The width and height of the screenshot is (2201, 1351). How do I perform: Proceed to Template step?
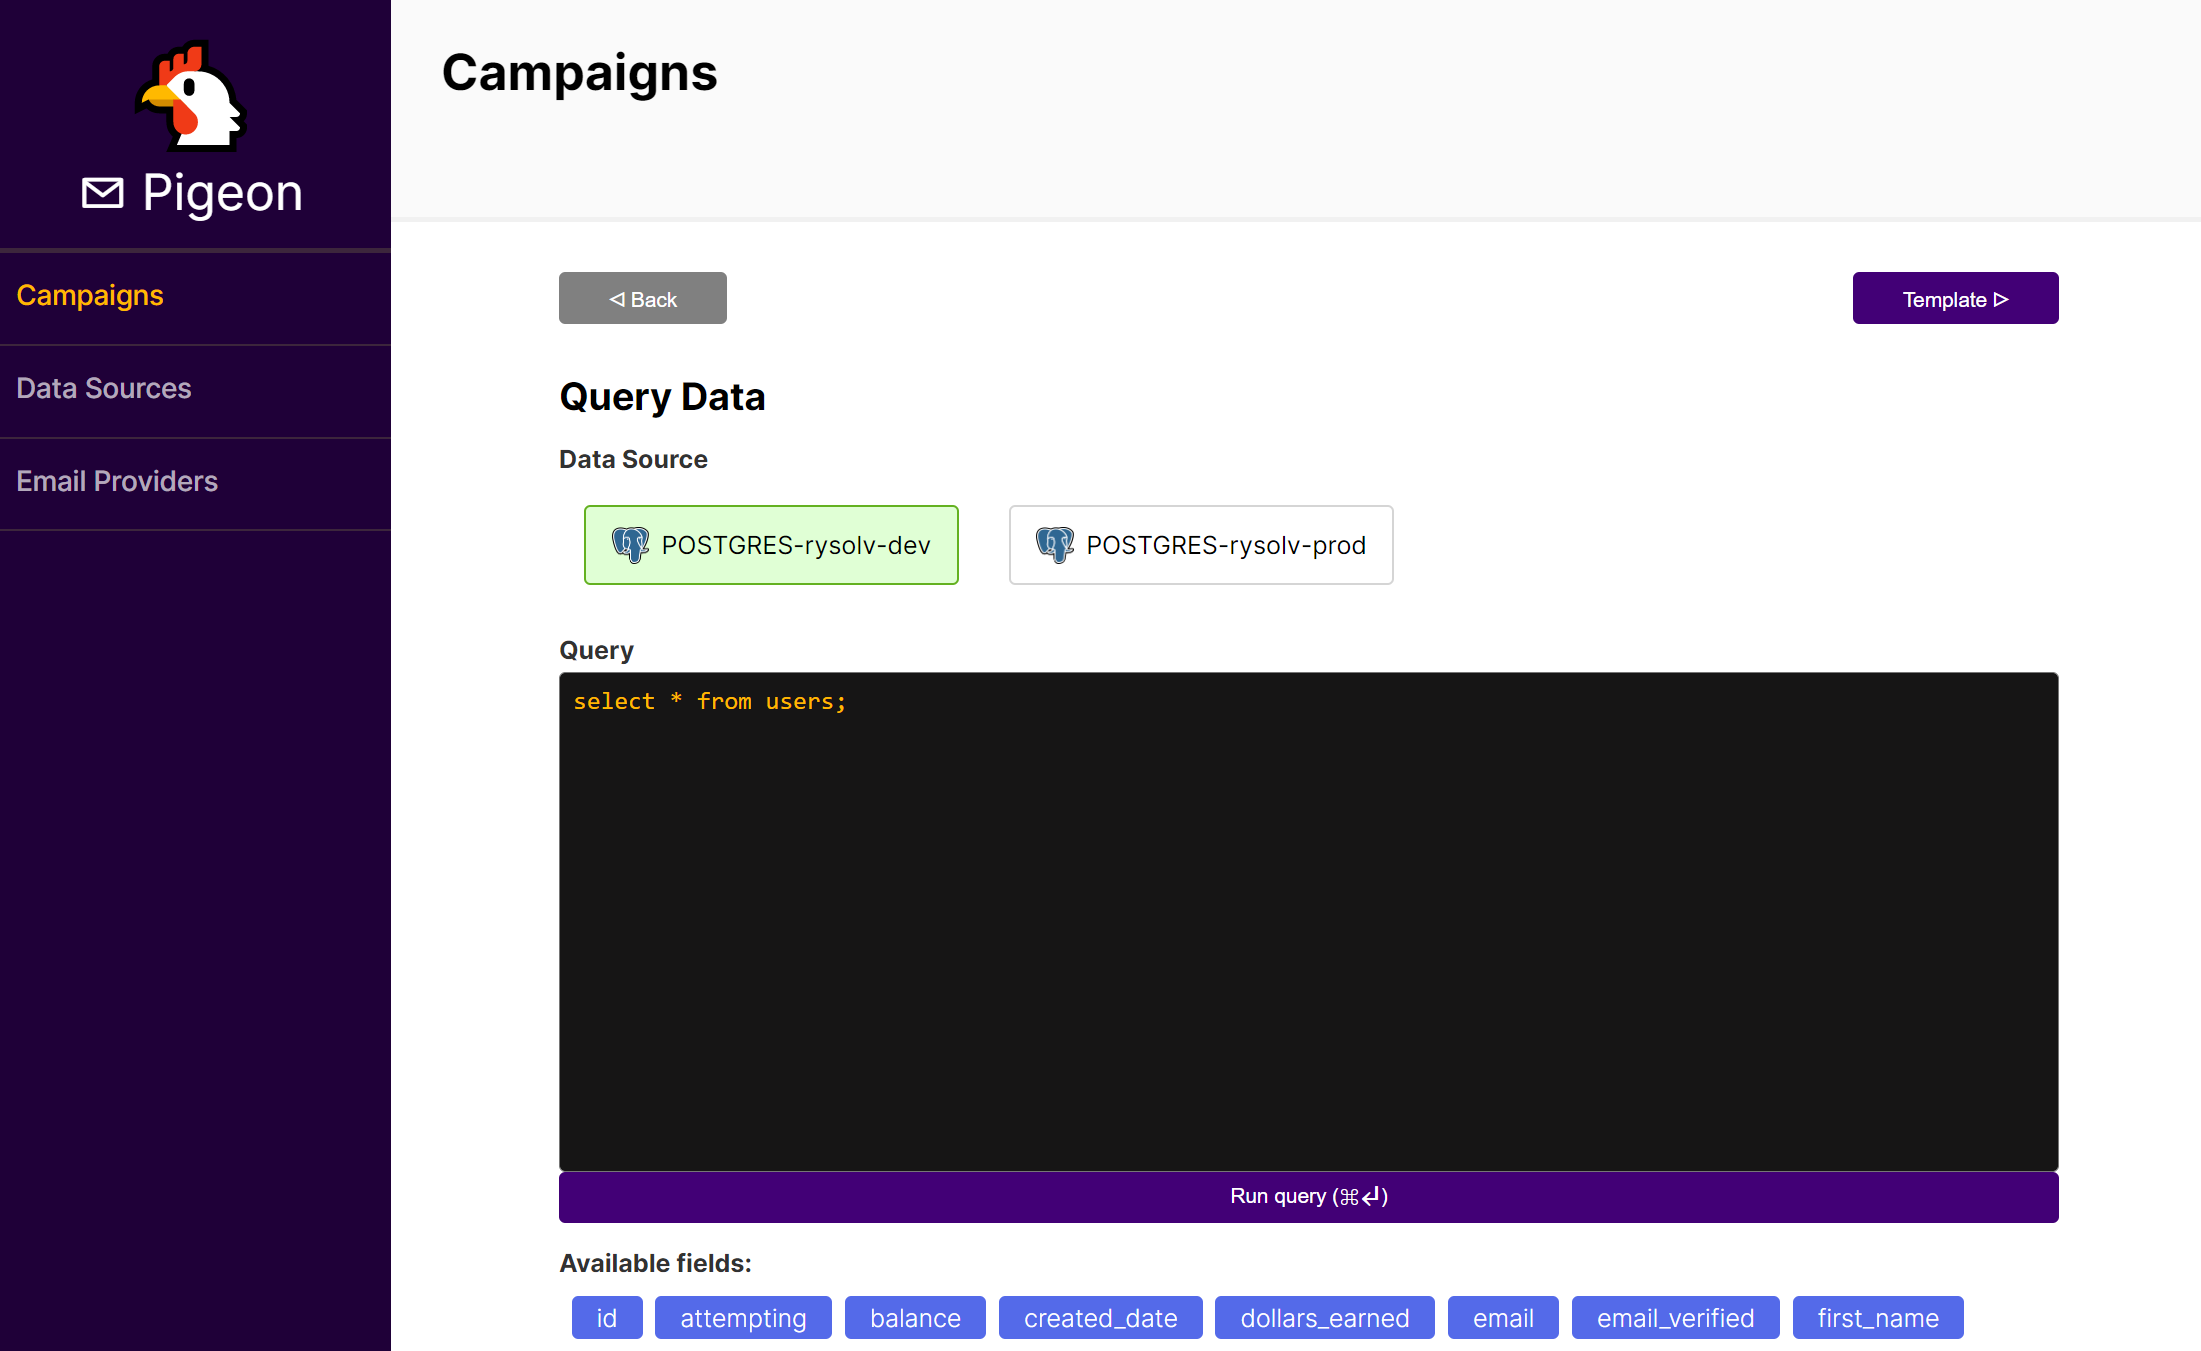(1954, 299)
